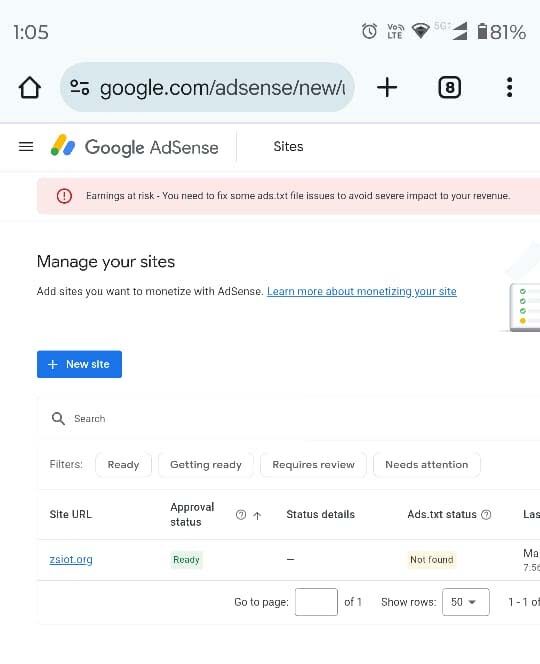Toggle the Ready filter chip
Screen dimensions: 540x664
[x=123, y=465]
